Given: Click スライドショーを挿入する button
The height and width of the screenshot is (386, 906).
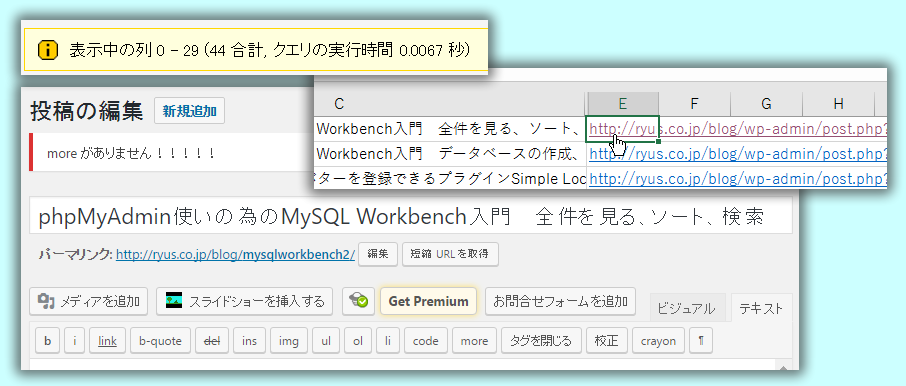Looking at the screenshot, I should [244, 301].
